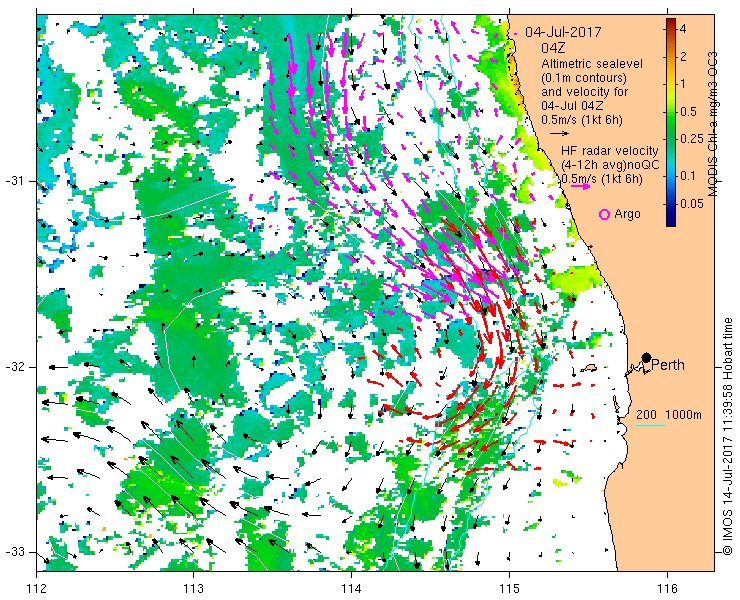This screenshot has height=600, width=740.
Task: Click the color bar value 0.1
Action: (x=689, y=176)
